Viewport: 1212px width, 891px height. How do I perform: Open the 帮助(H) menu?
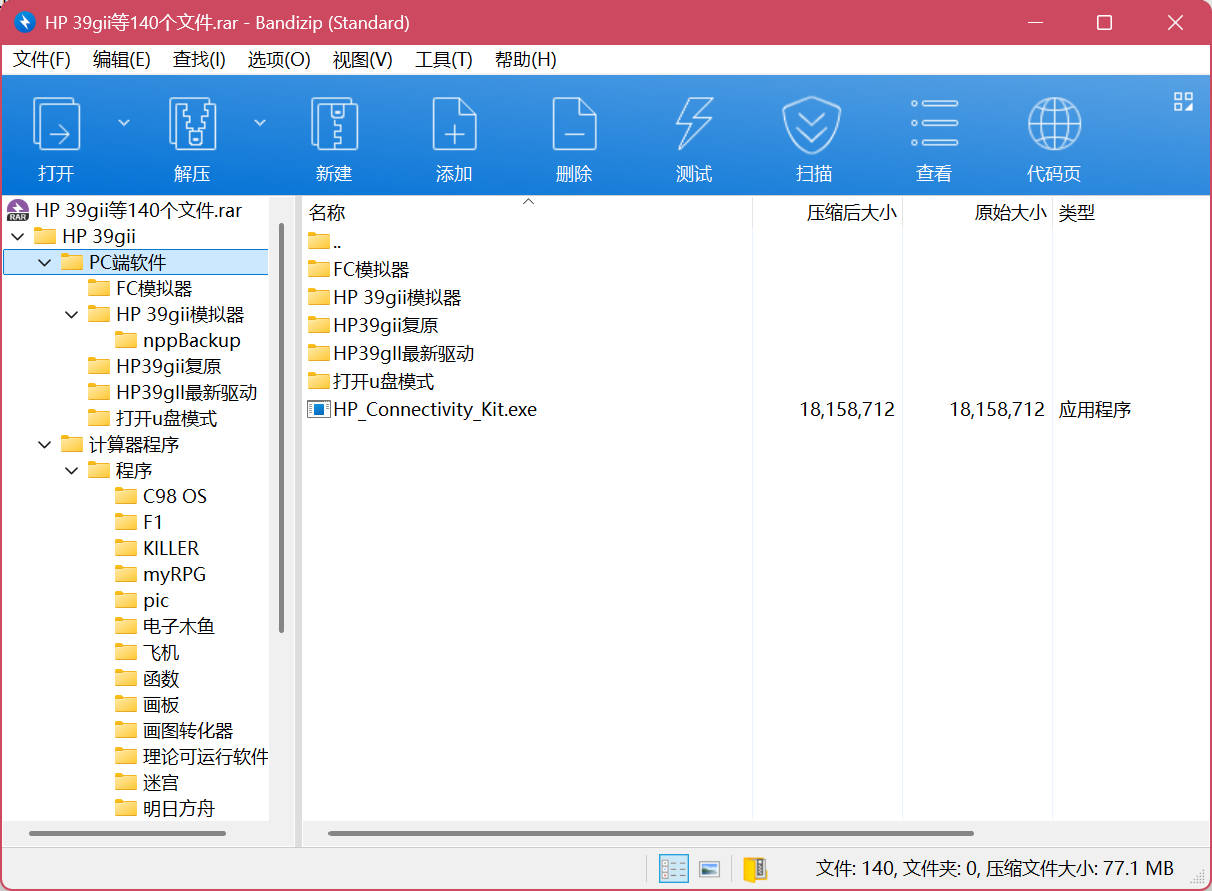526,60
